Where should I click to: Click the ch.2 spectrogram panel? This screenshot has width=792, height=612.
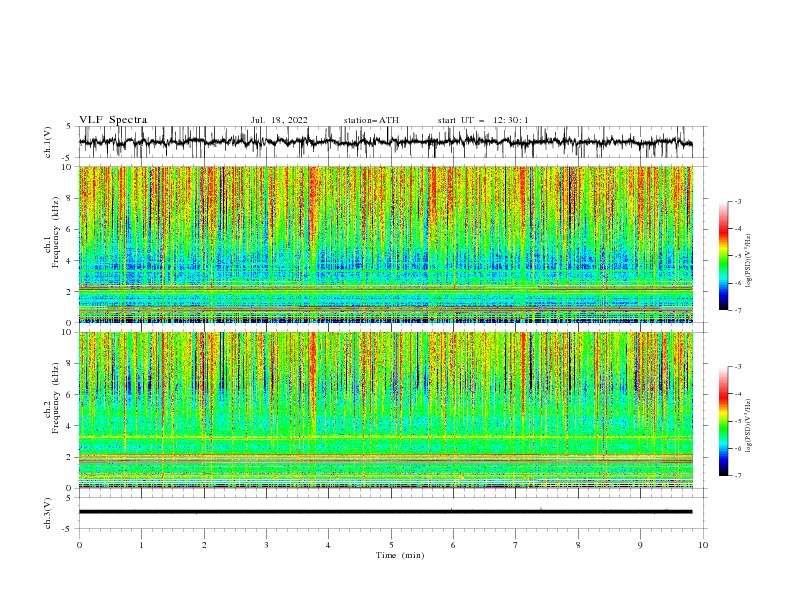click(x=385, y=410)
